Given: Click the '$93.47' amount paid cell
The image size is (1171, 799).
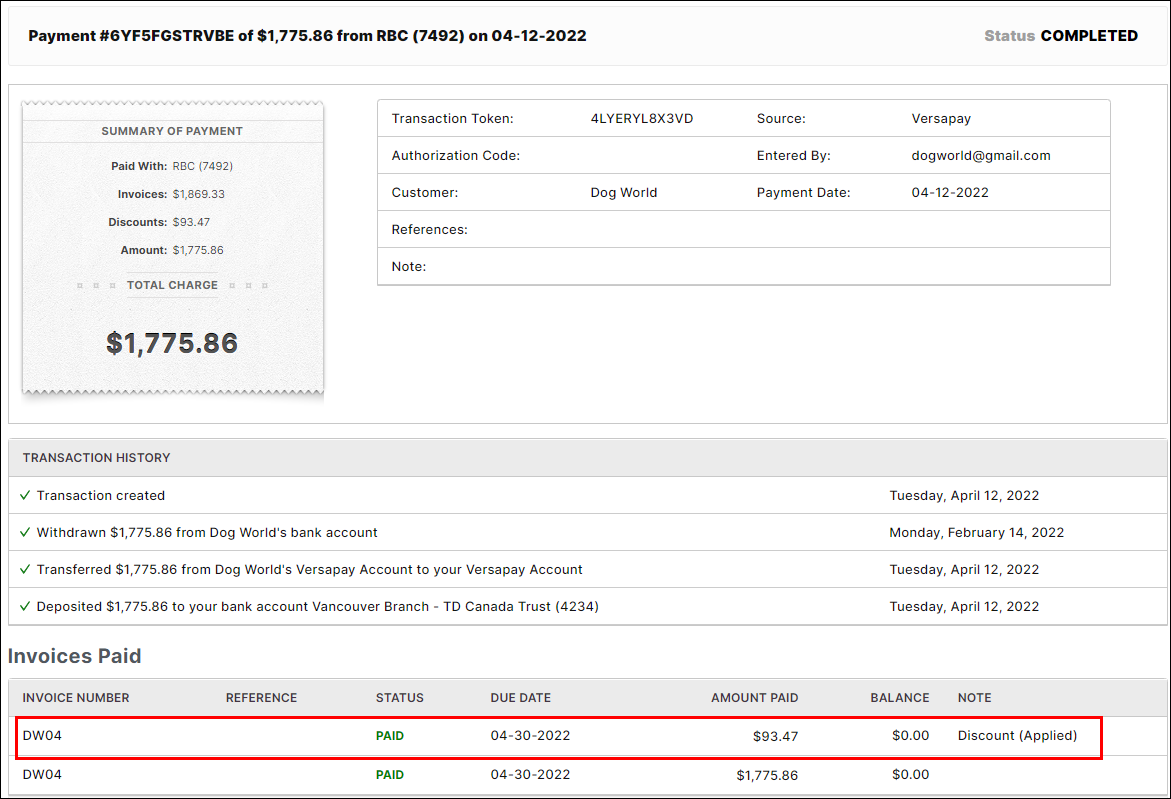Looking at the screenshot, I should pos(775,736).
